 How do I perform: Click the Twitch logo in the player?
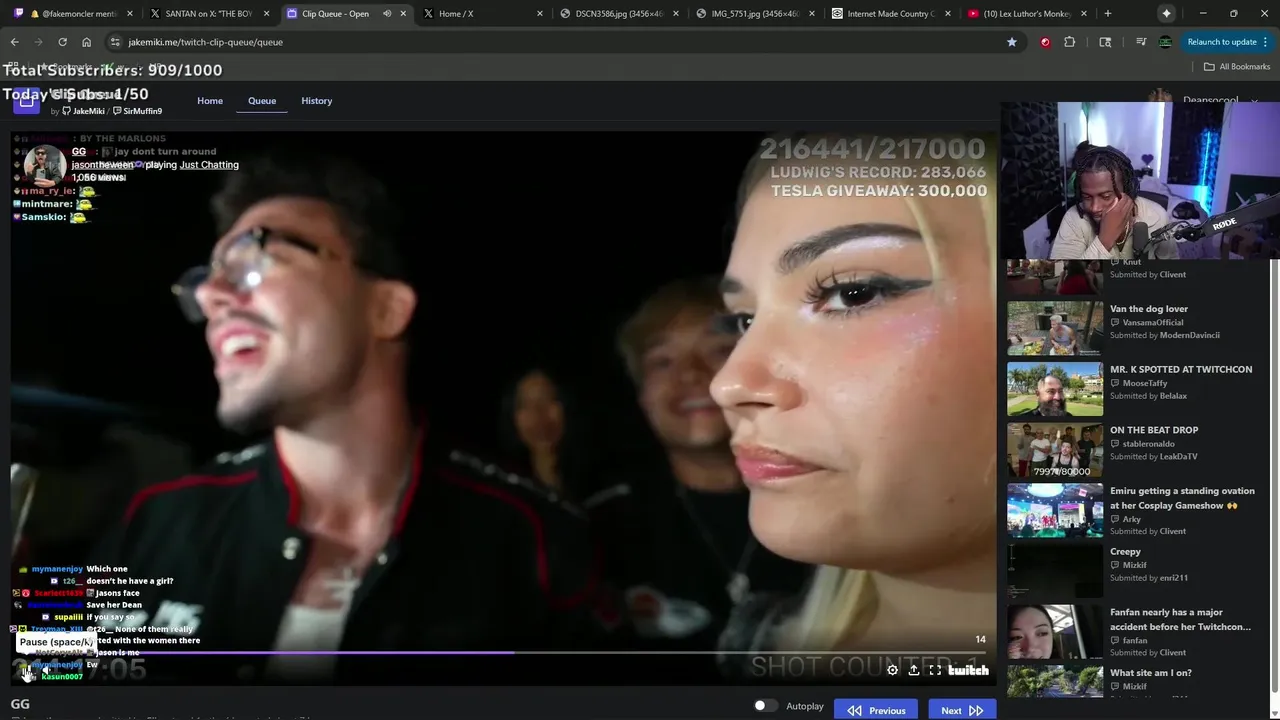tap(968, 670)
